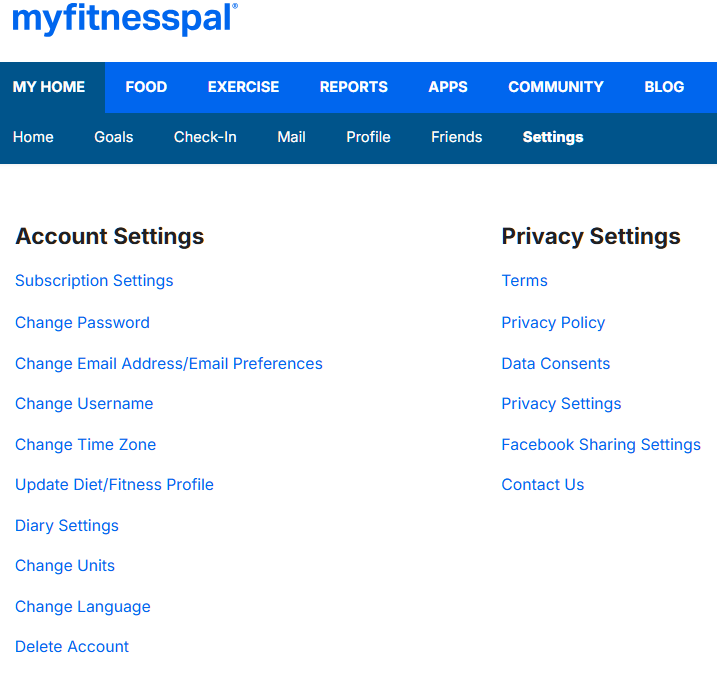Click the Privacy Settings link

(x=561, y=404)
